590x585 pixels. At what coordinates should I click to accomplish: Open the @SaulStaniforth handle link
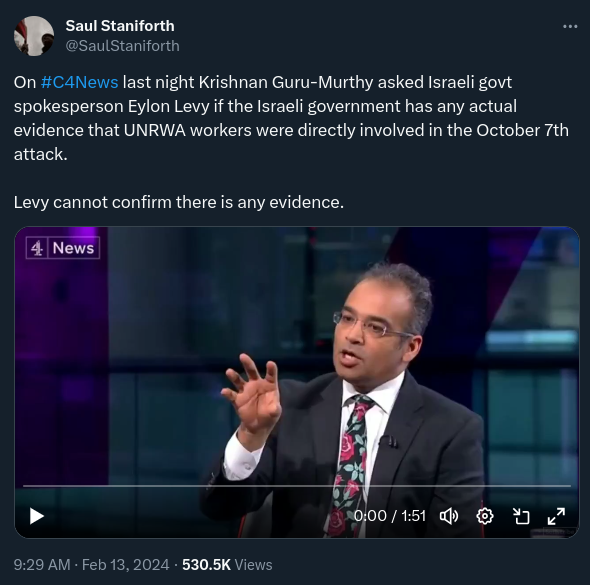[122, 46]
